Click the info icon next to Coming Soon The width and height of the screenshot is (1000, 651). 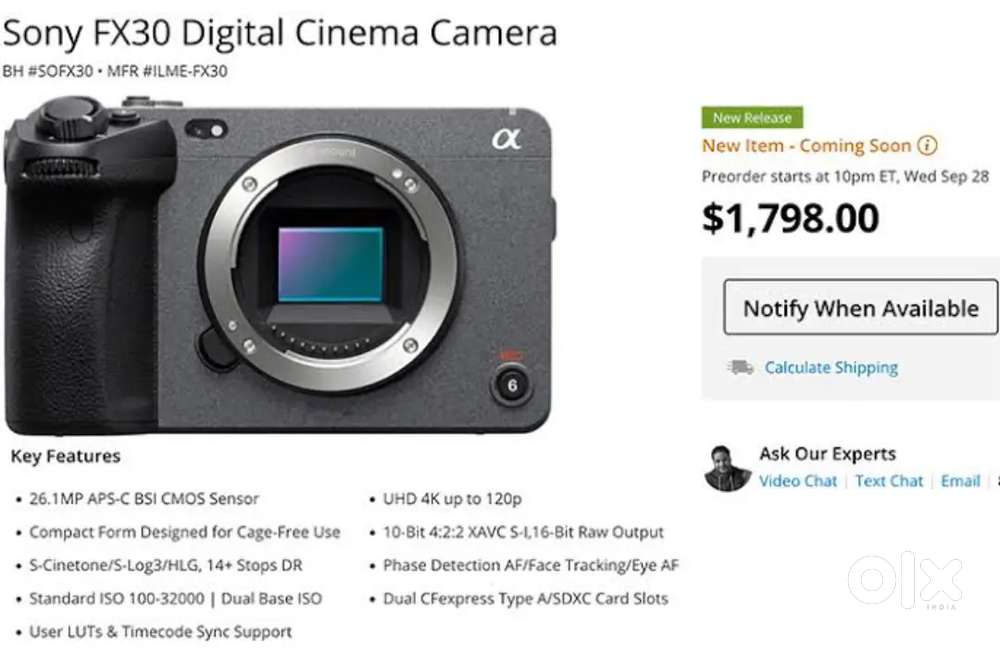tap(928, 145)
